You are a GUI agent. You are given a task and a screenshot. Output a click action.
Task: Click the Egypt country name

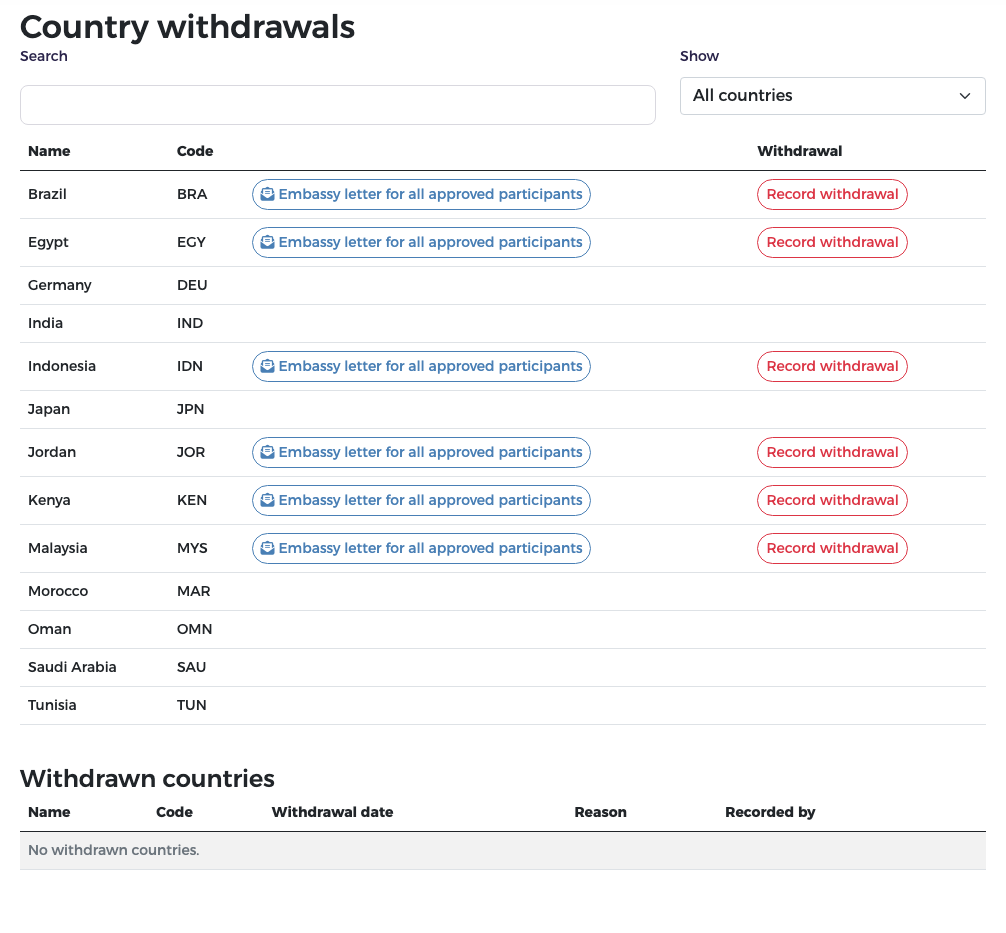48,243
